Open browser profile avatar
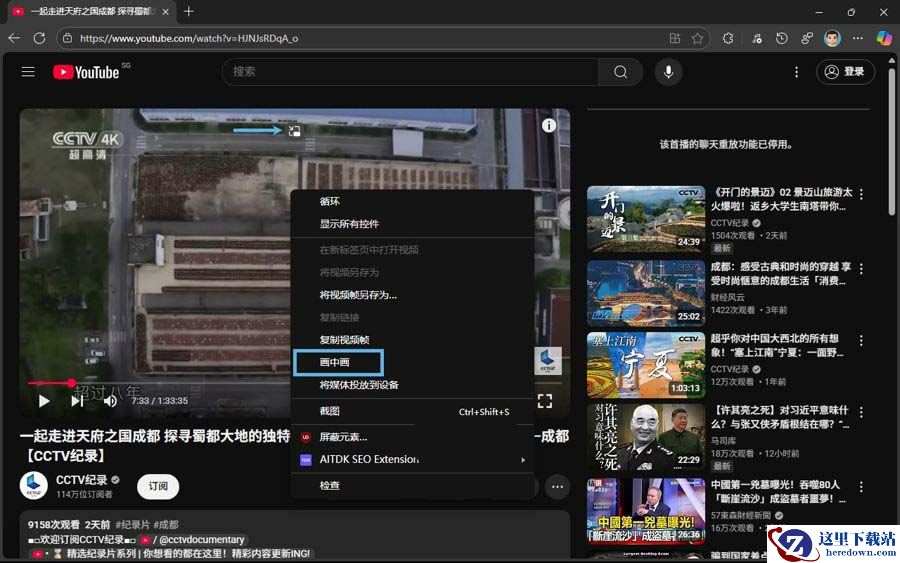 832,38
